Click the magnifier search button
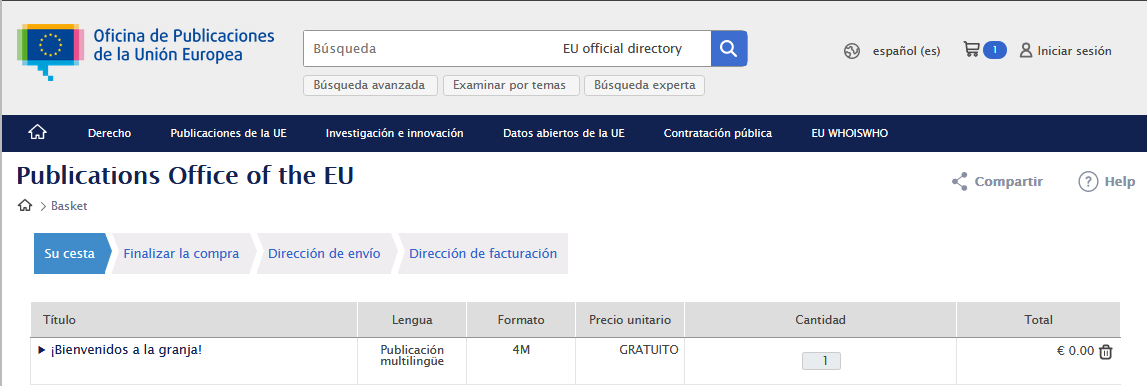Screen dimensions: 1147x386 [729, 49]
